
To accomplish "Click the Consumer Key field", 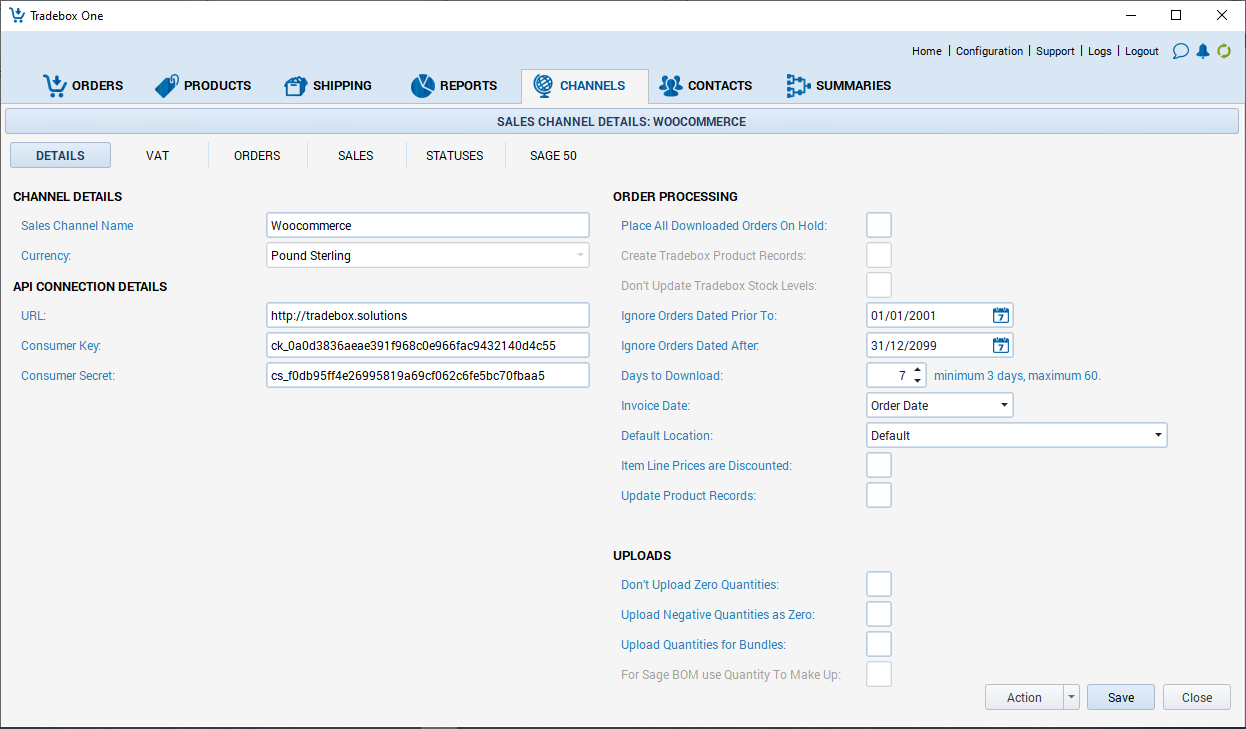I will pyautogui.click(x=428, y=345).
